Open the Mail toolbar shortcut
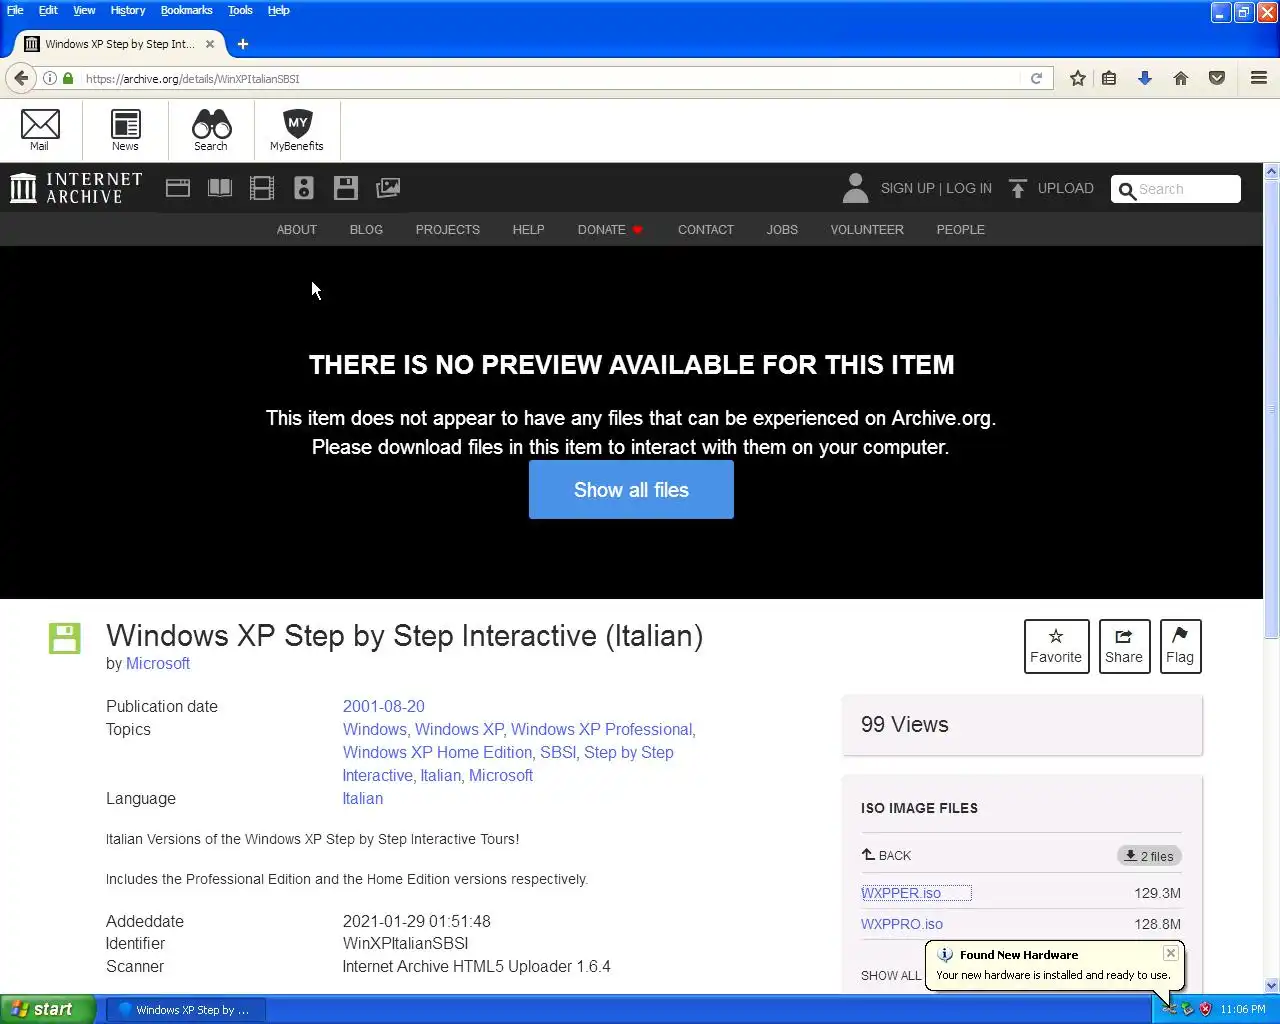1280x1024 pixels. point(40,129)
